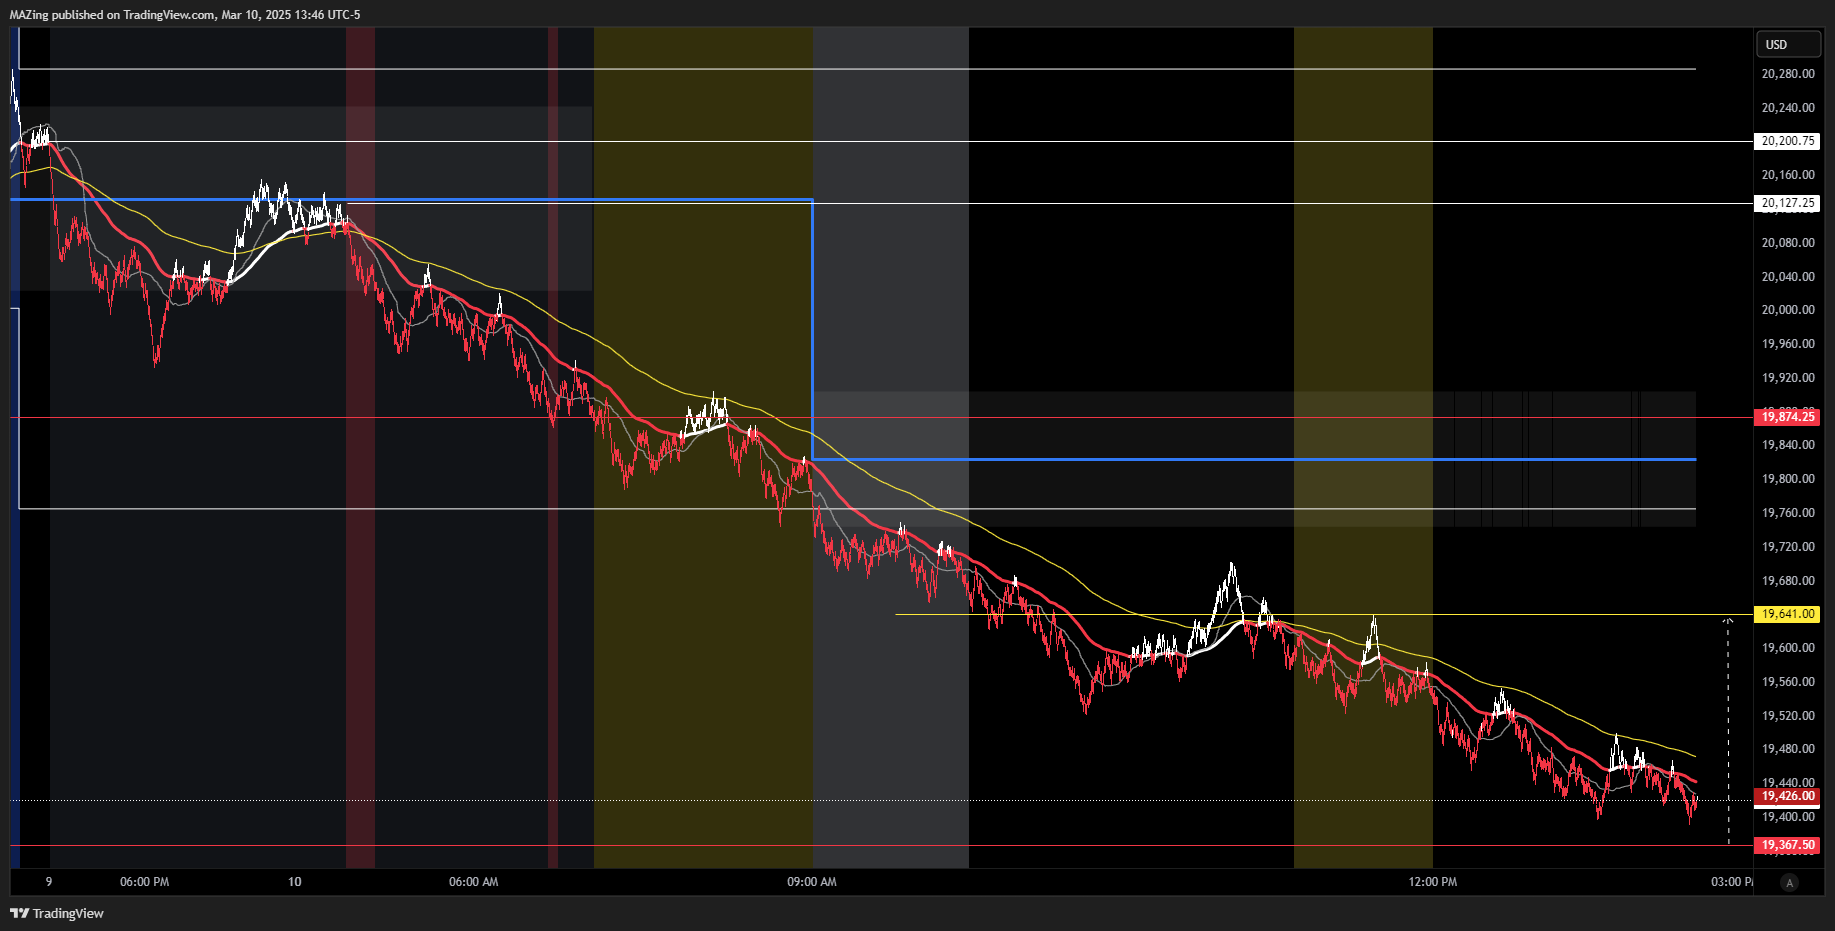The height and width of the screenshot is (931, 1835).
Task: Click the 20,160.00 price scale value
Action: click(x=1788, y=175)
